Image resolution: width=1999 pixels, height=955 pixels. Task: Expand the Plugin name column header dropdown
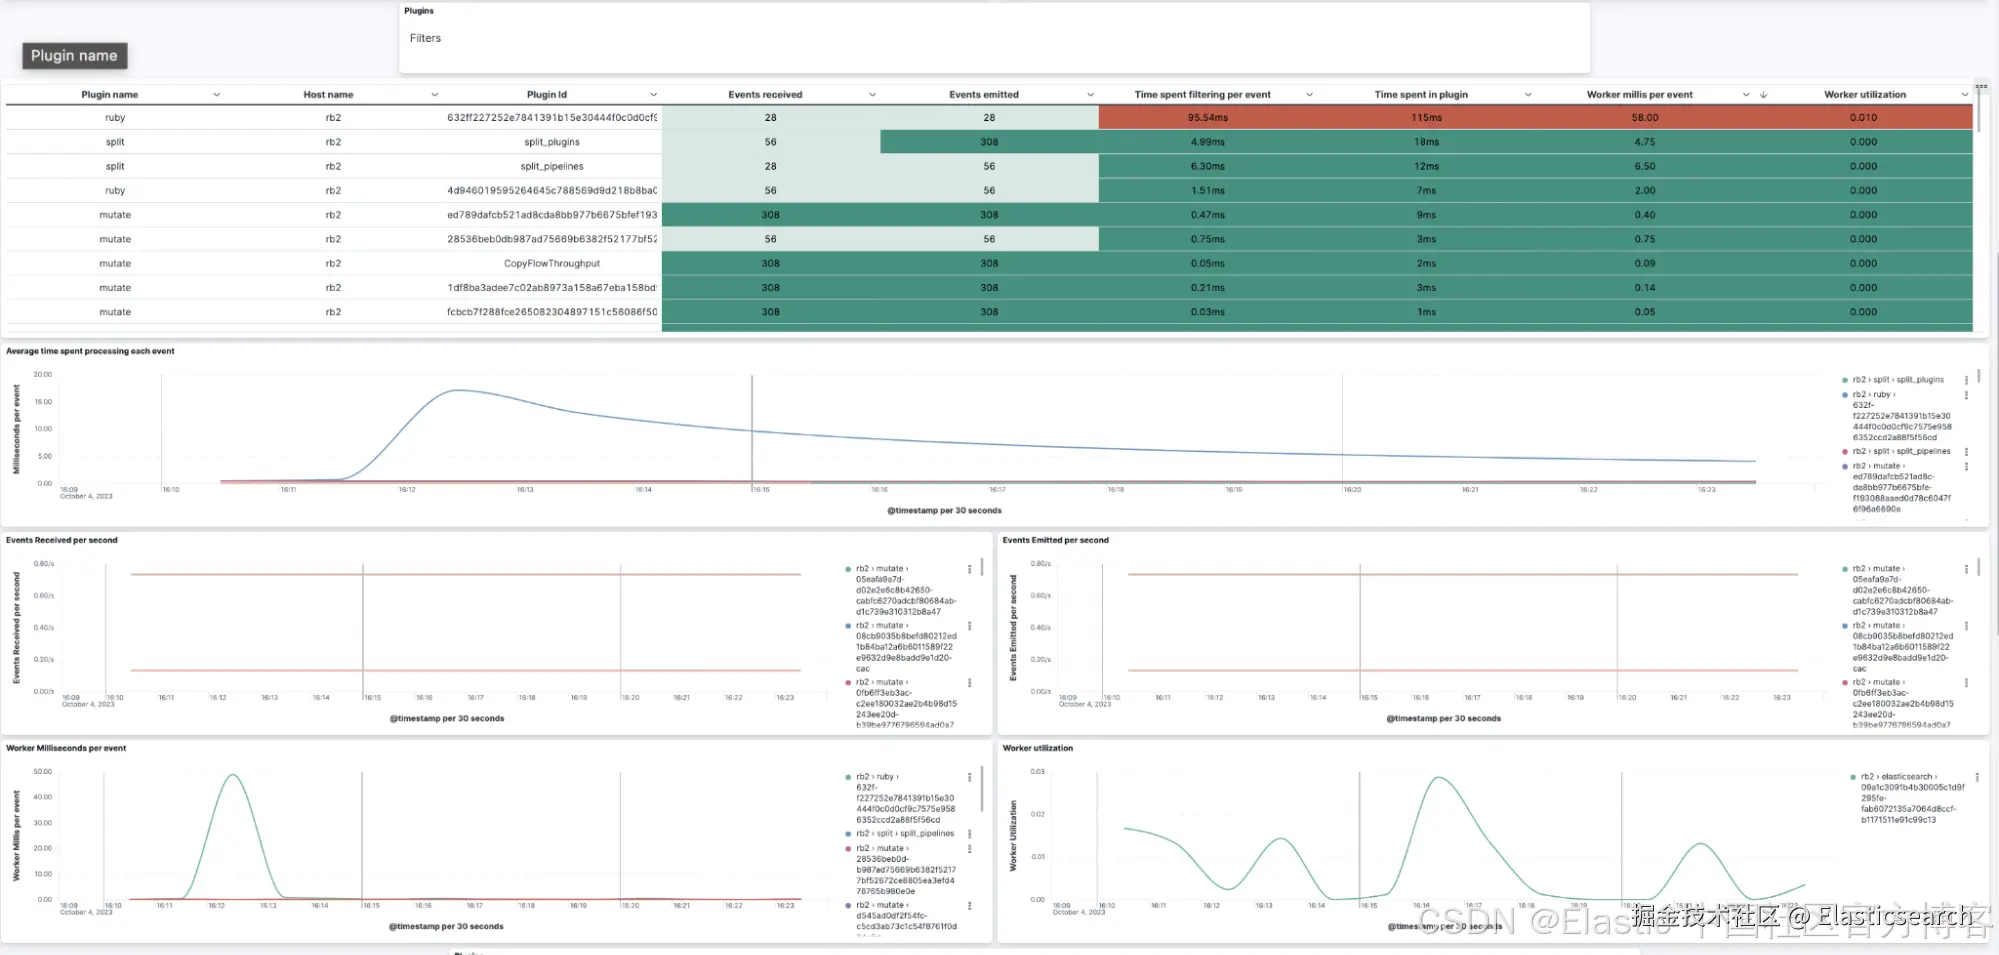(x=216, y=95)
